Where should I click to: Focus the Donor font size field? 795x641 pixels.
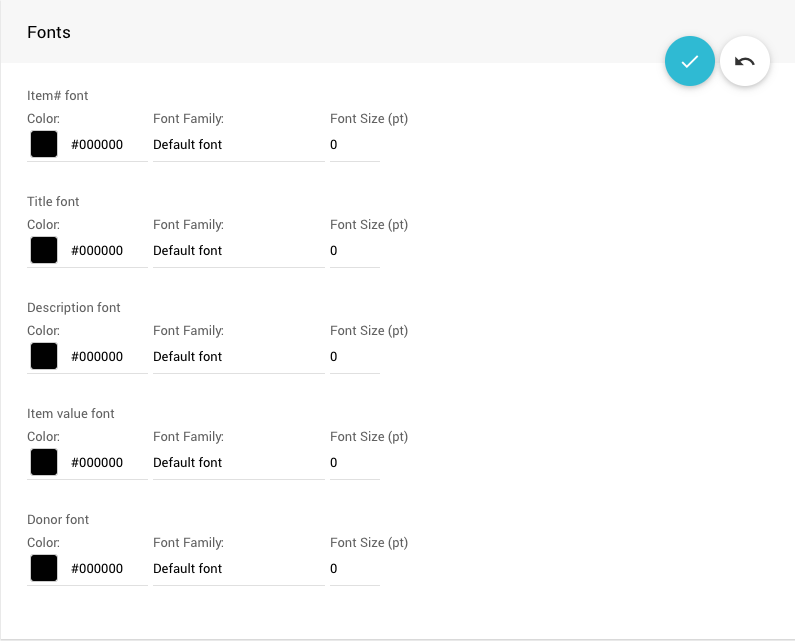coord(354,569)
